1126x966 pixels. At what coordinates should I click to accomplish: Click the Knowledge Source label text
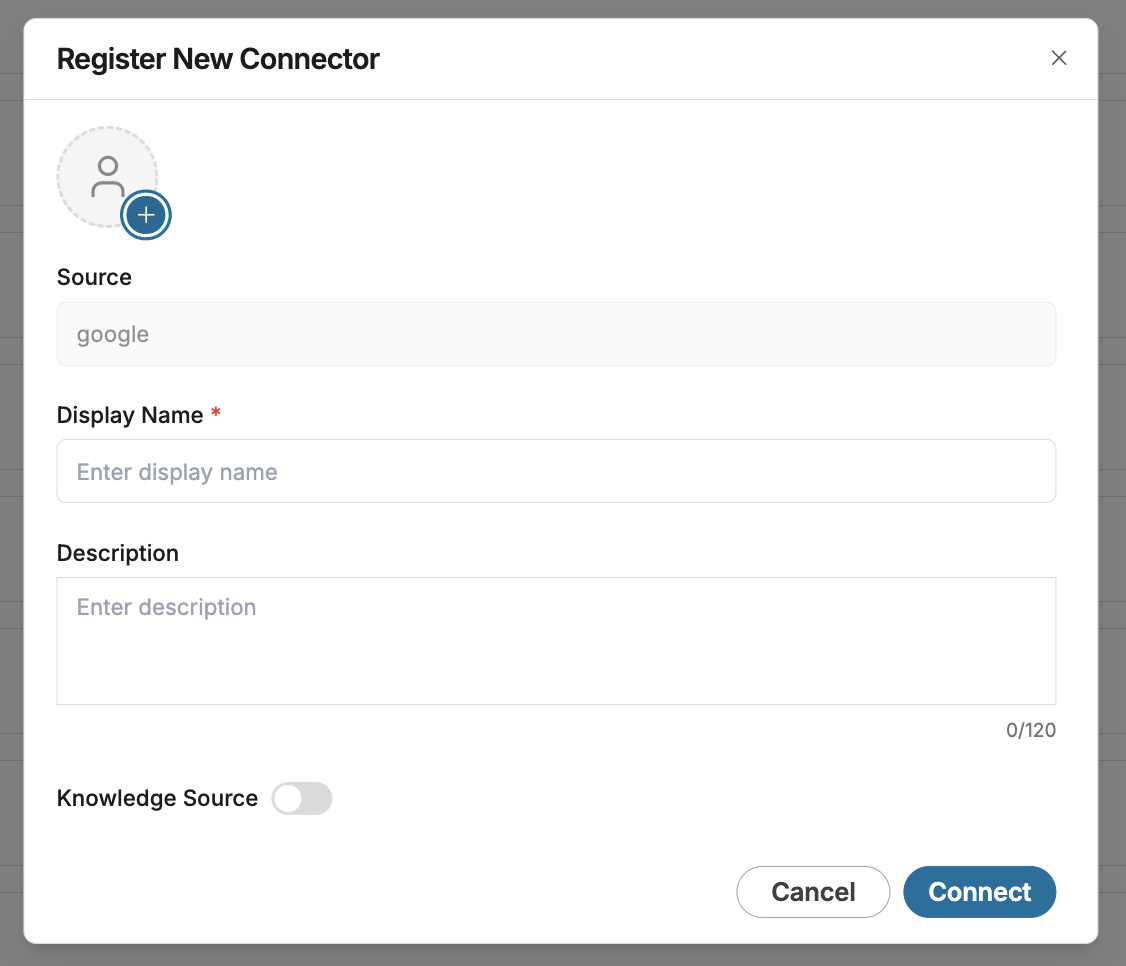pyautogui.click(x=157, y=798)
